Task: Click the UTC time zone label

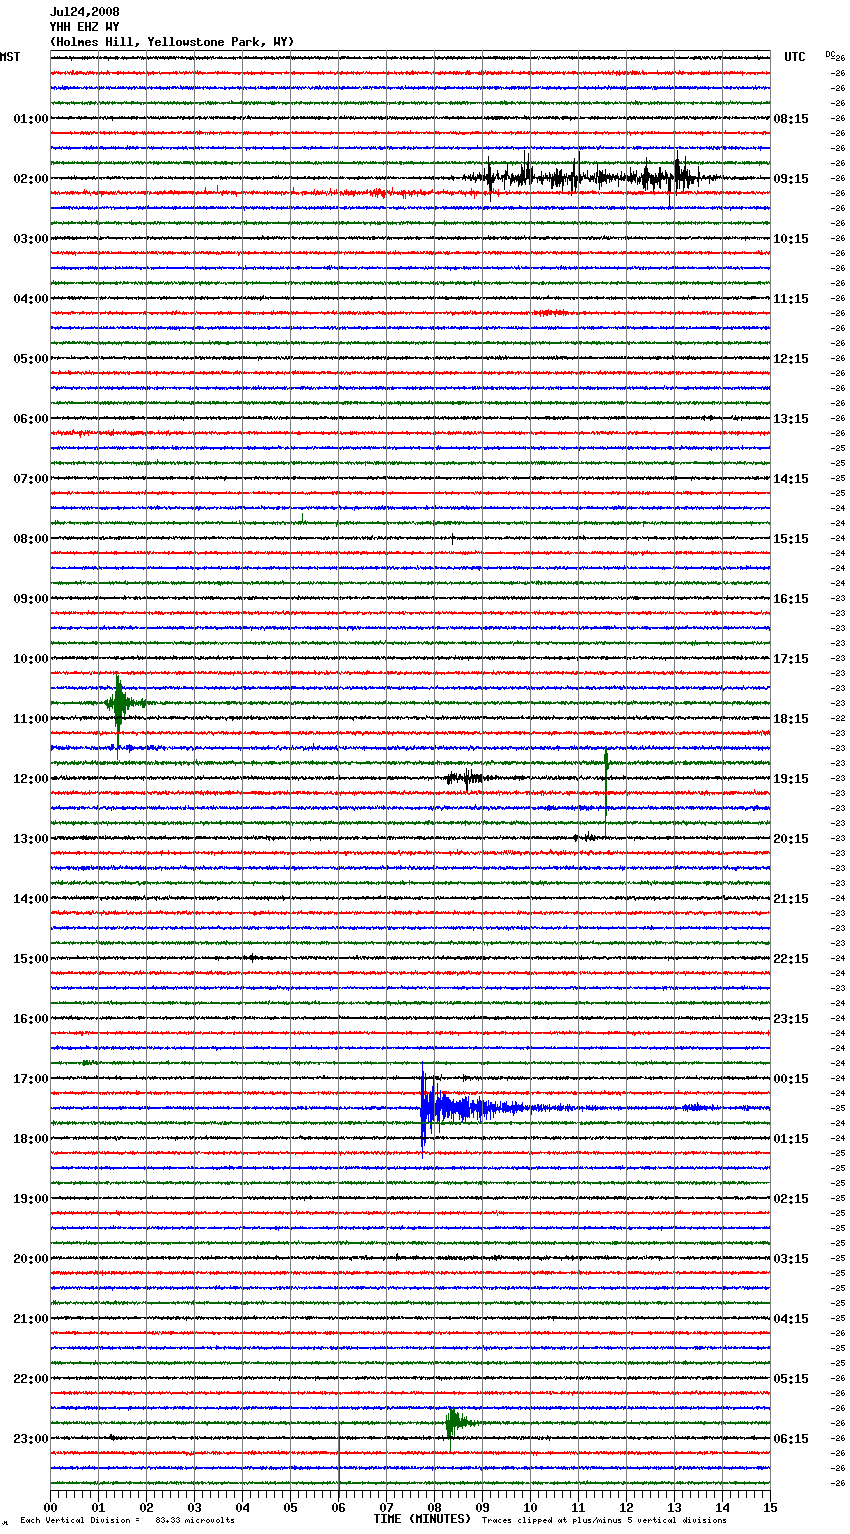Action: coord(795,57)
